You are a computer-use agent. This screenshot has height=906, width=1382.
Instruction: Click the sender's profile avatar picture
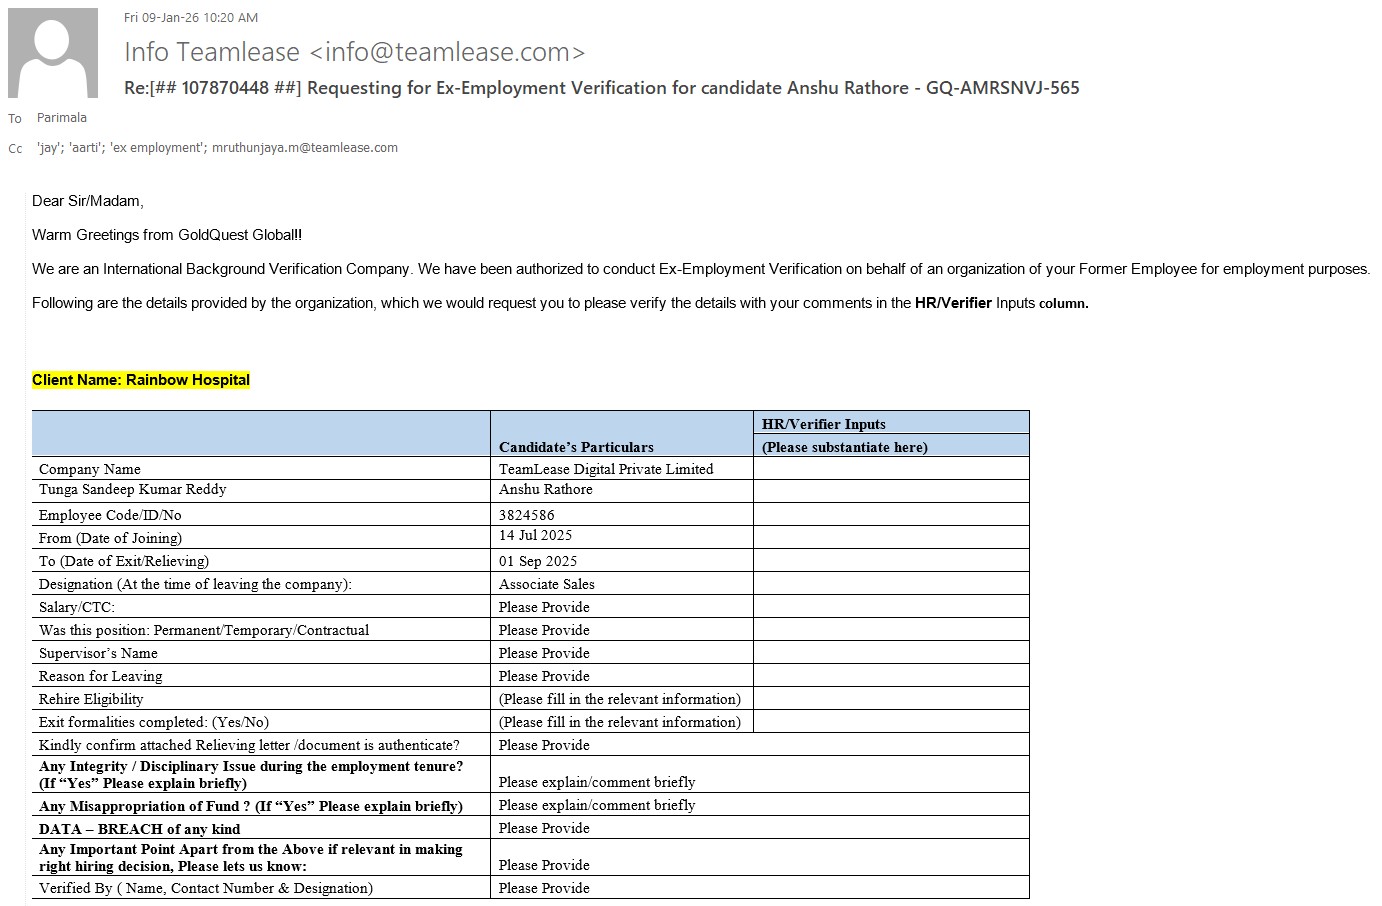coord(53,53)
